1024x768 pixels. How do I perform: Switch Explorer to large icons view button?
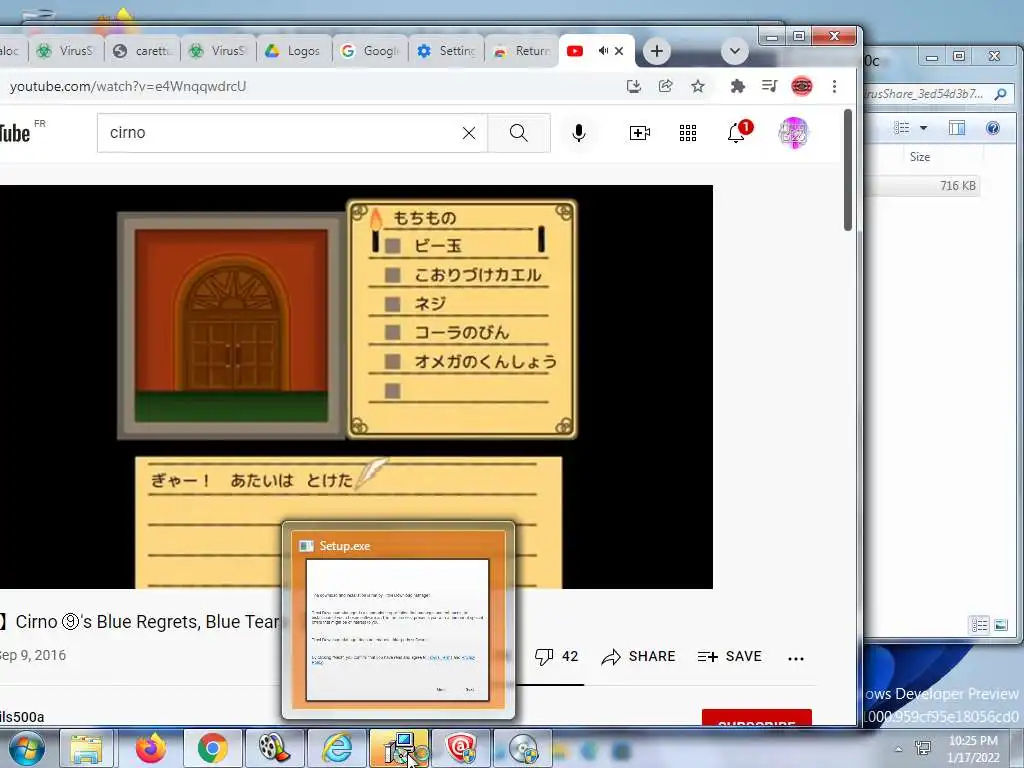pos(1000,626)
